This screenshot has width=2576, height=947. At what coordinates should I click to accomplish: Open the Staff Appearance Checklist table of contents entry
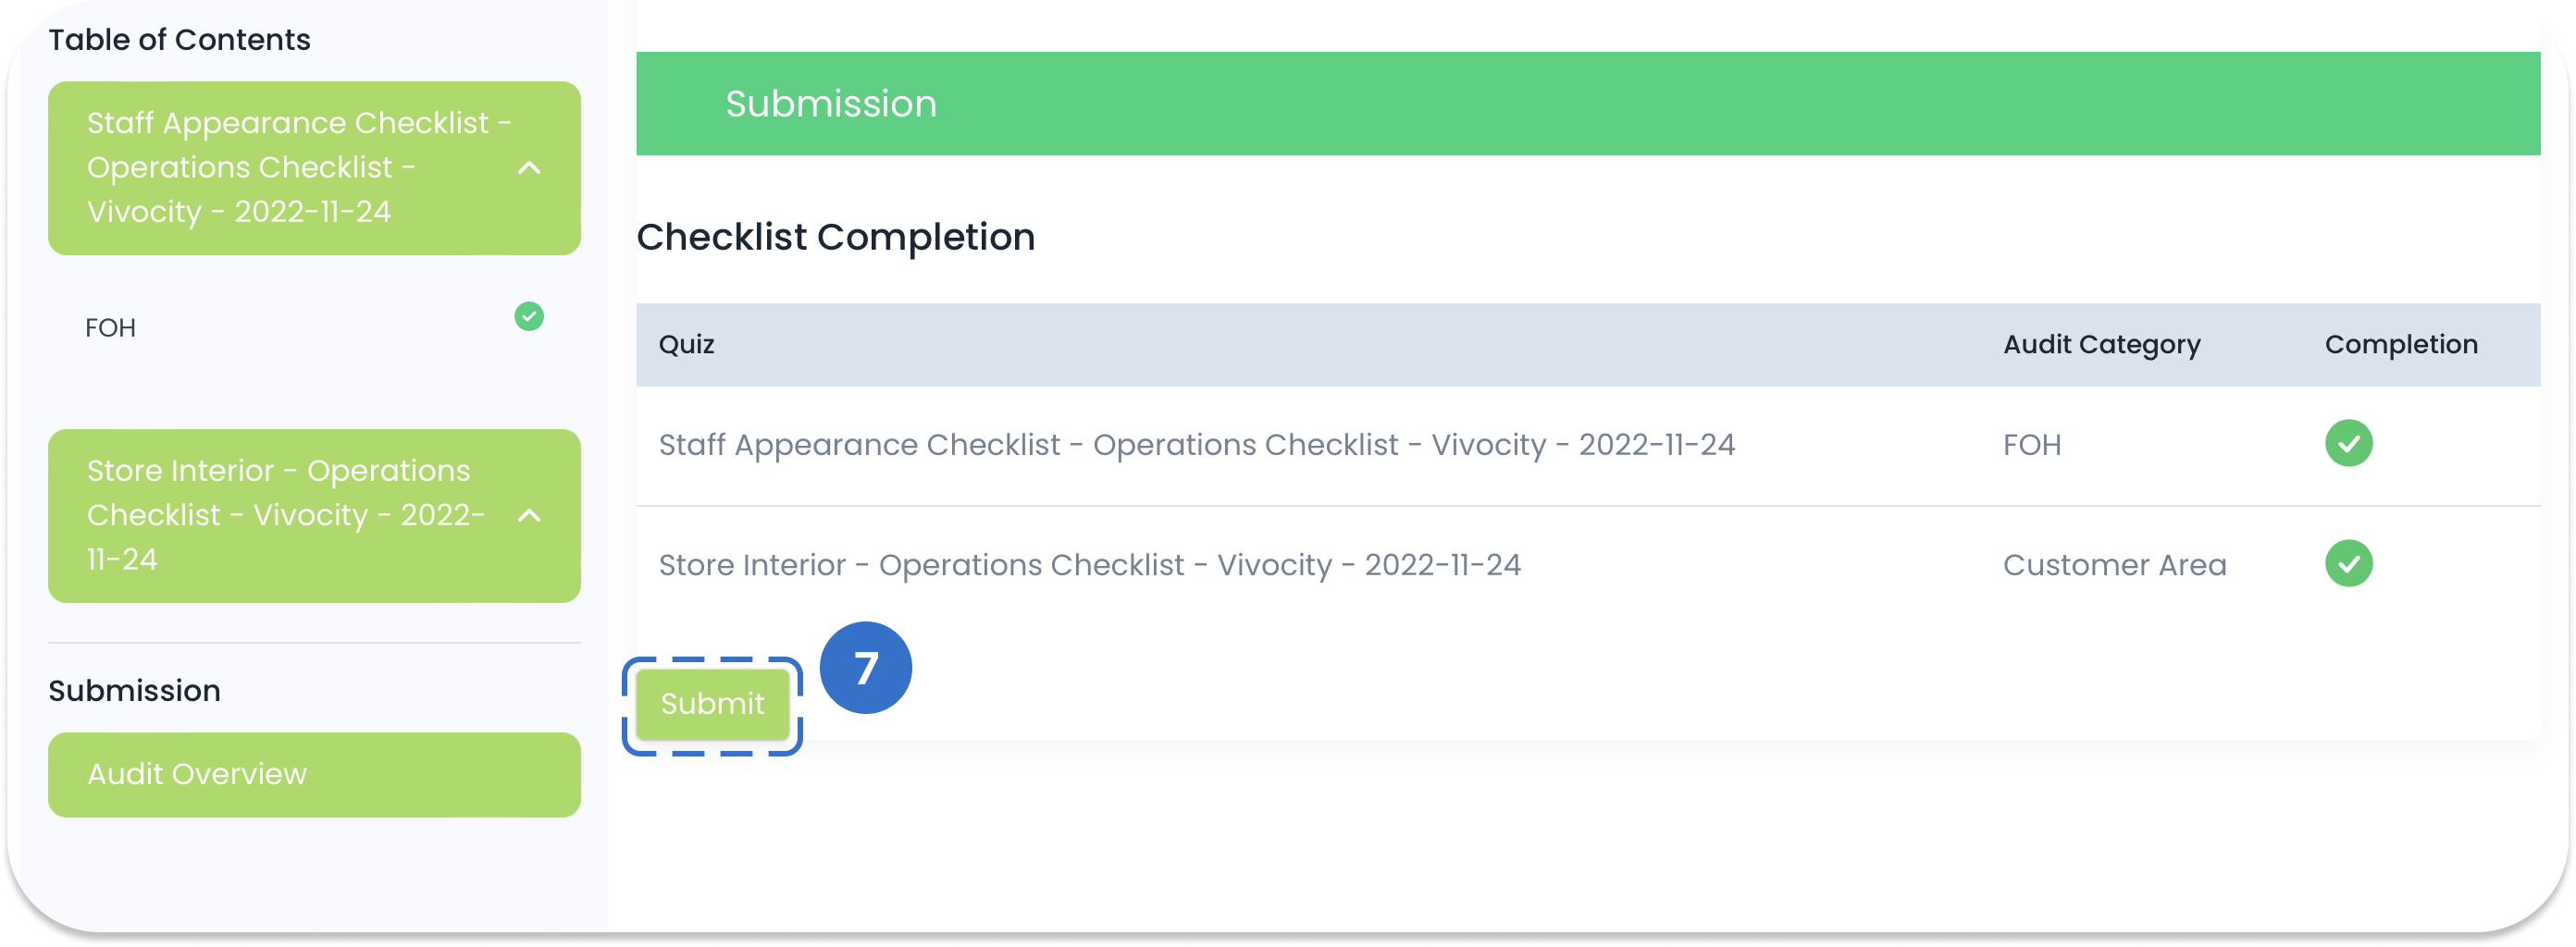click(x=300, y=167)
